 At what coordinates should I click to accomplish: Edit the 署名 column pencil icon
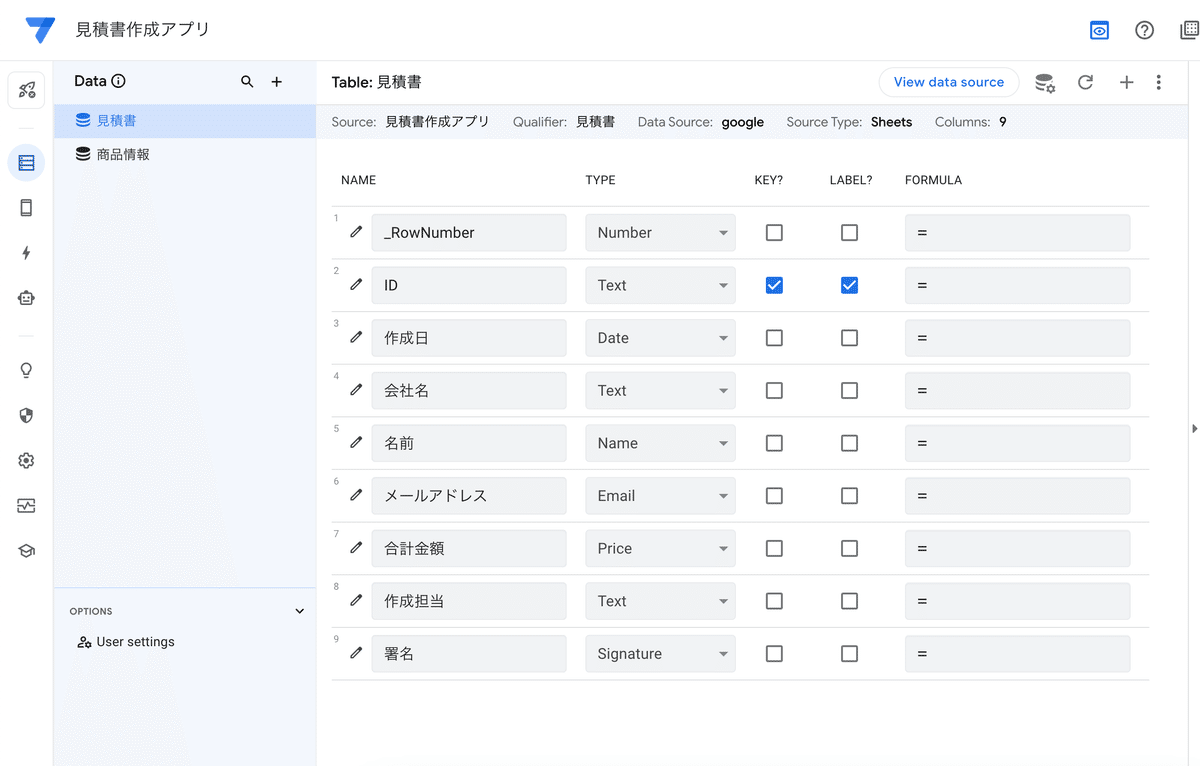[x=356, y=653]
